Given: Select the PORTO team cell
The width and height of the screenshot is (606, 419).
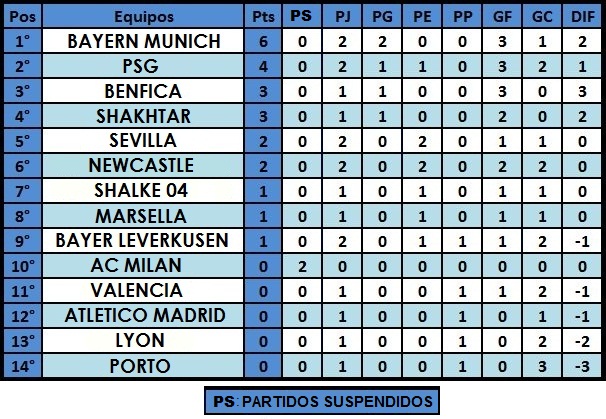Looking at the screenshot, I should point(143,366).
